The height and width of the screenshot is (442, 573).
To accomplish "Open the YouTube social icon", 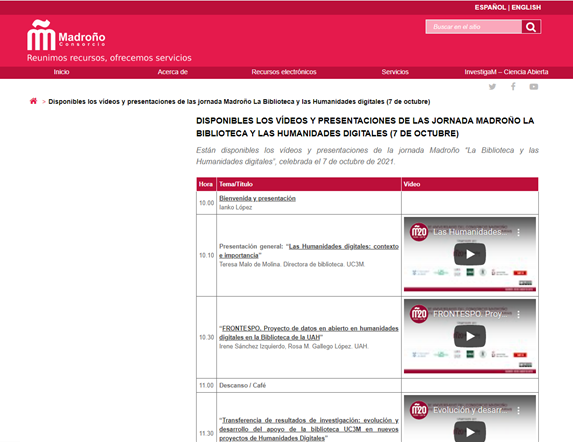I will (x=534, y=87).
